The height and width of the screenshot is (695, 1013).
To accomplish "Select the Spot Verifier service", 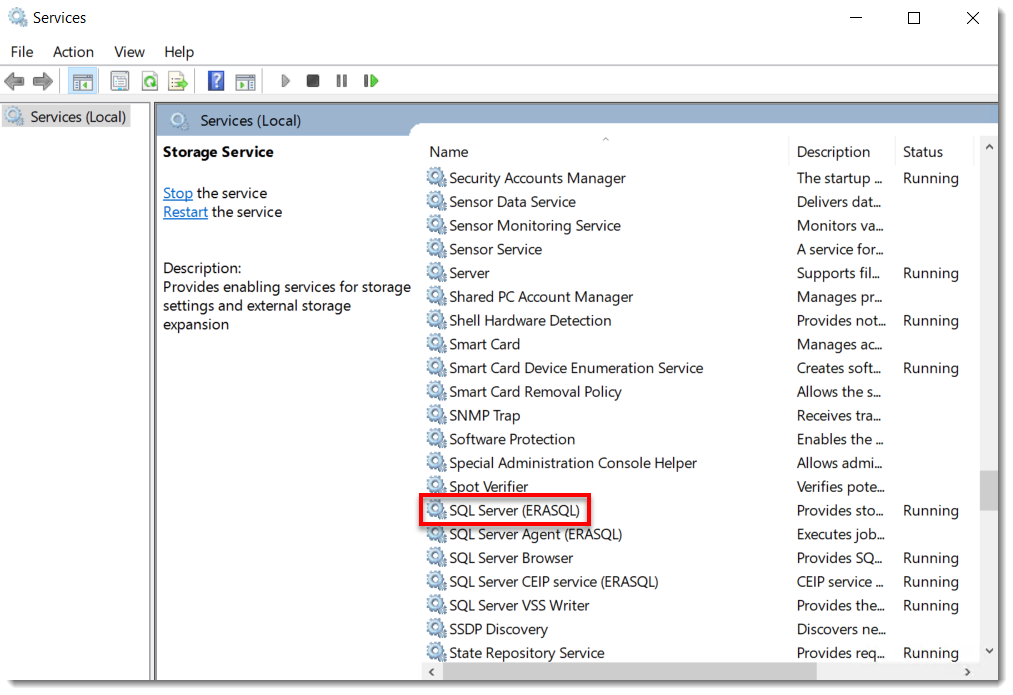I will [x=488, y=487].
